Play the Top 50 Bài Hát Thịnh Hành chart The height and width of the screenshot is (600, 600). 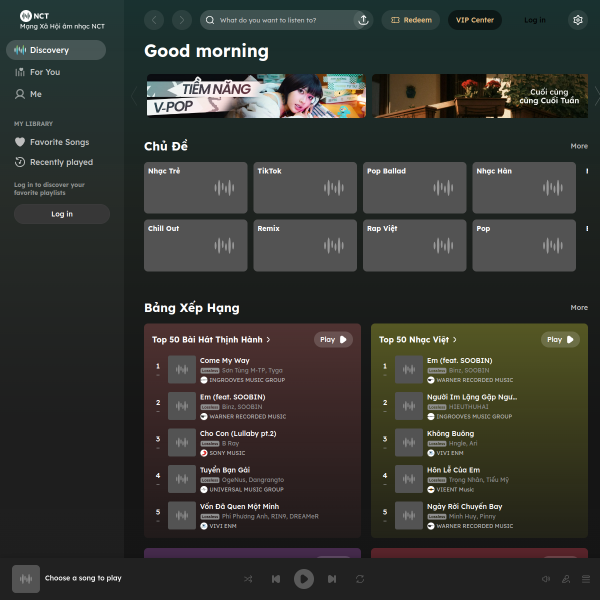pyautogui.click(x=333, y=339)
